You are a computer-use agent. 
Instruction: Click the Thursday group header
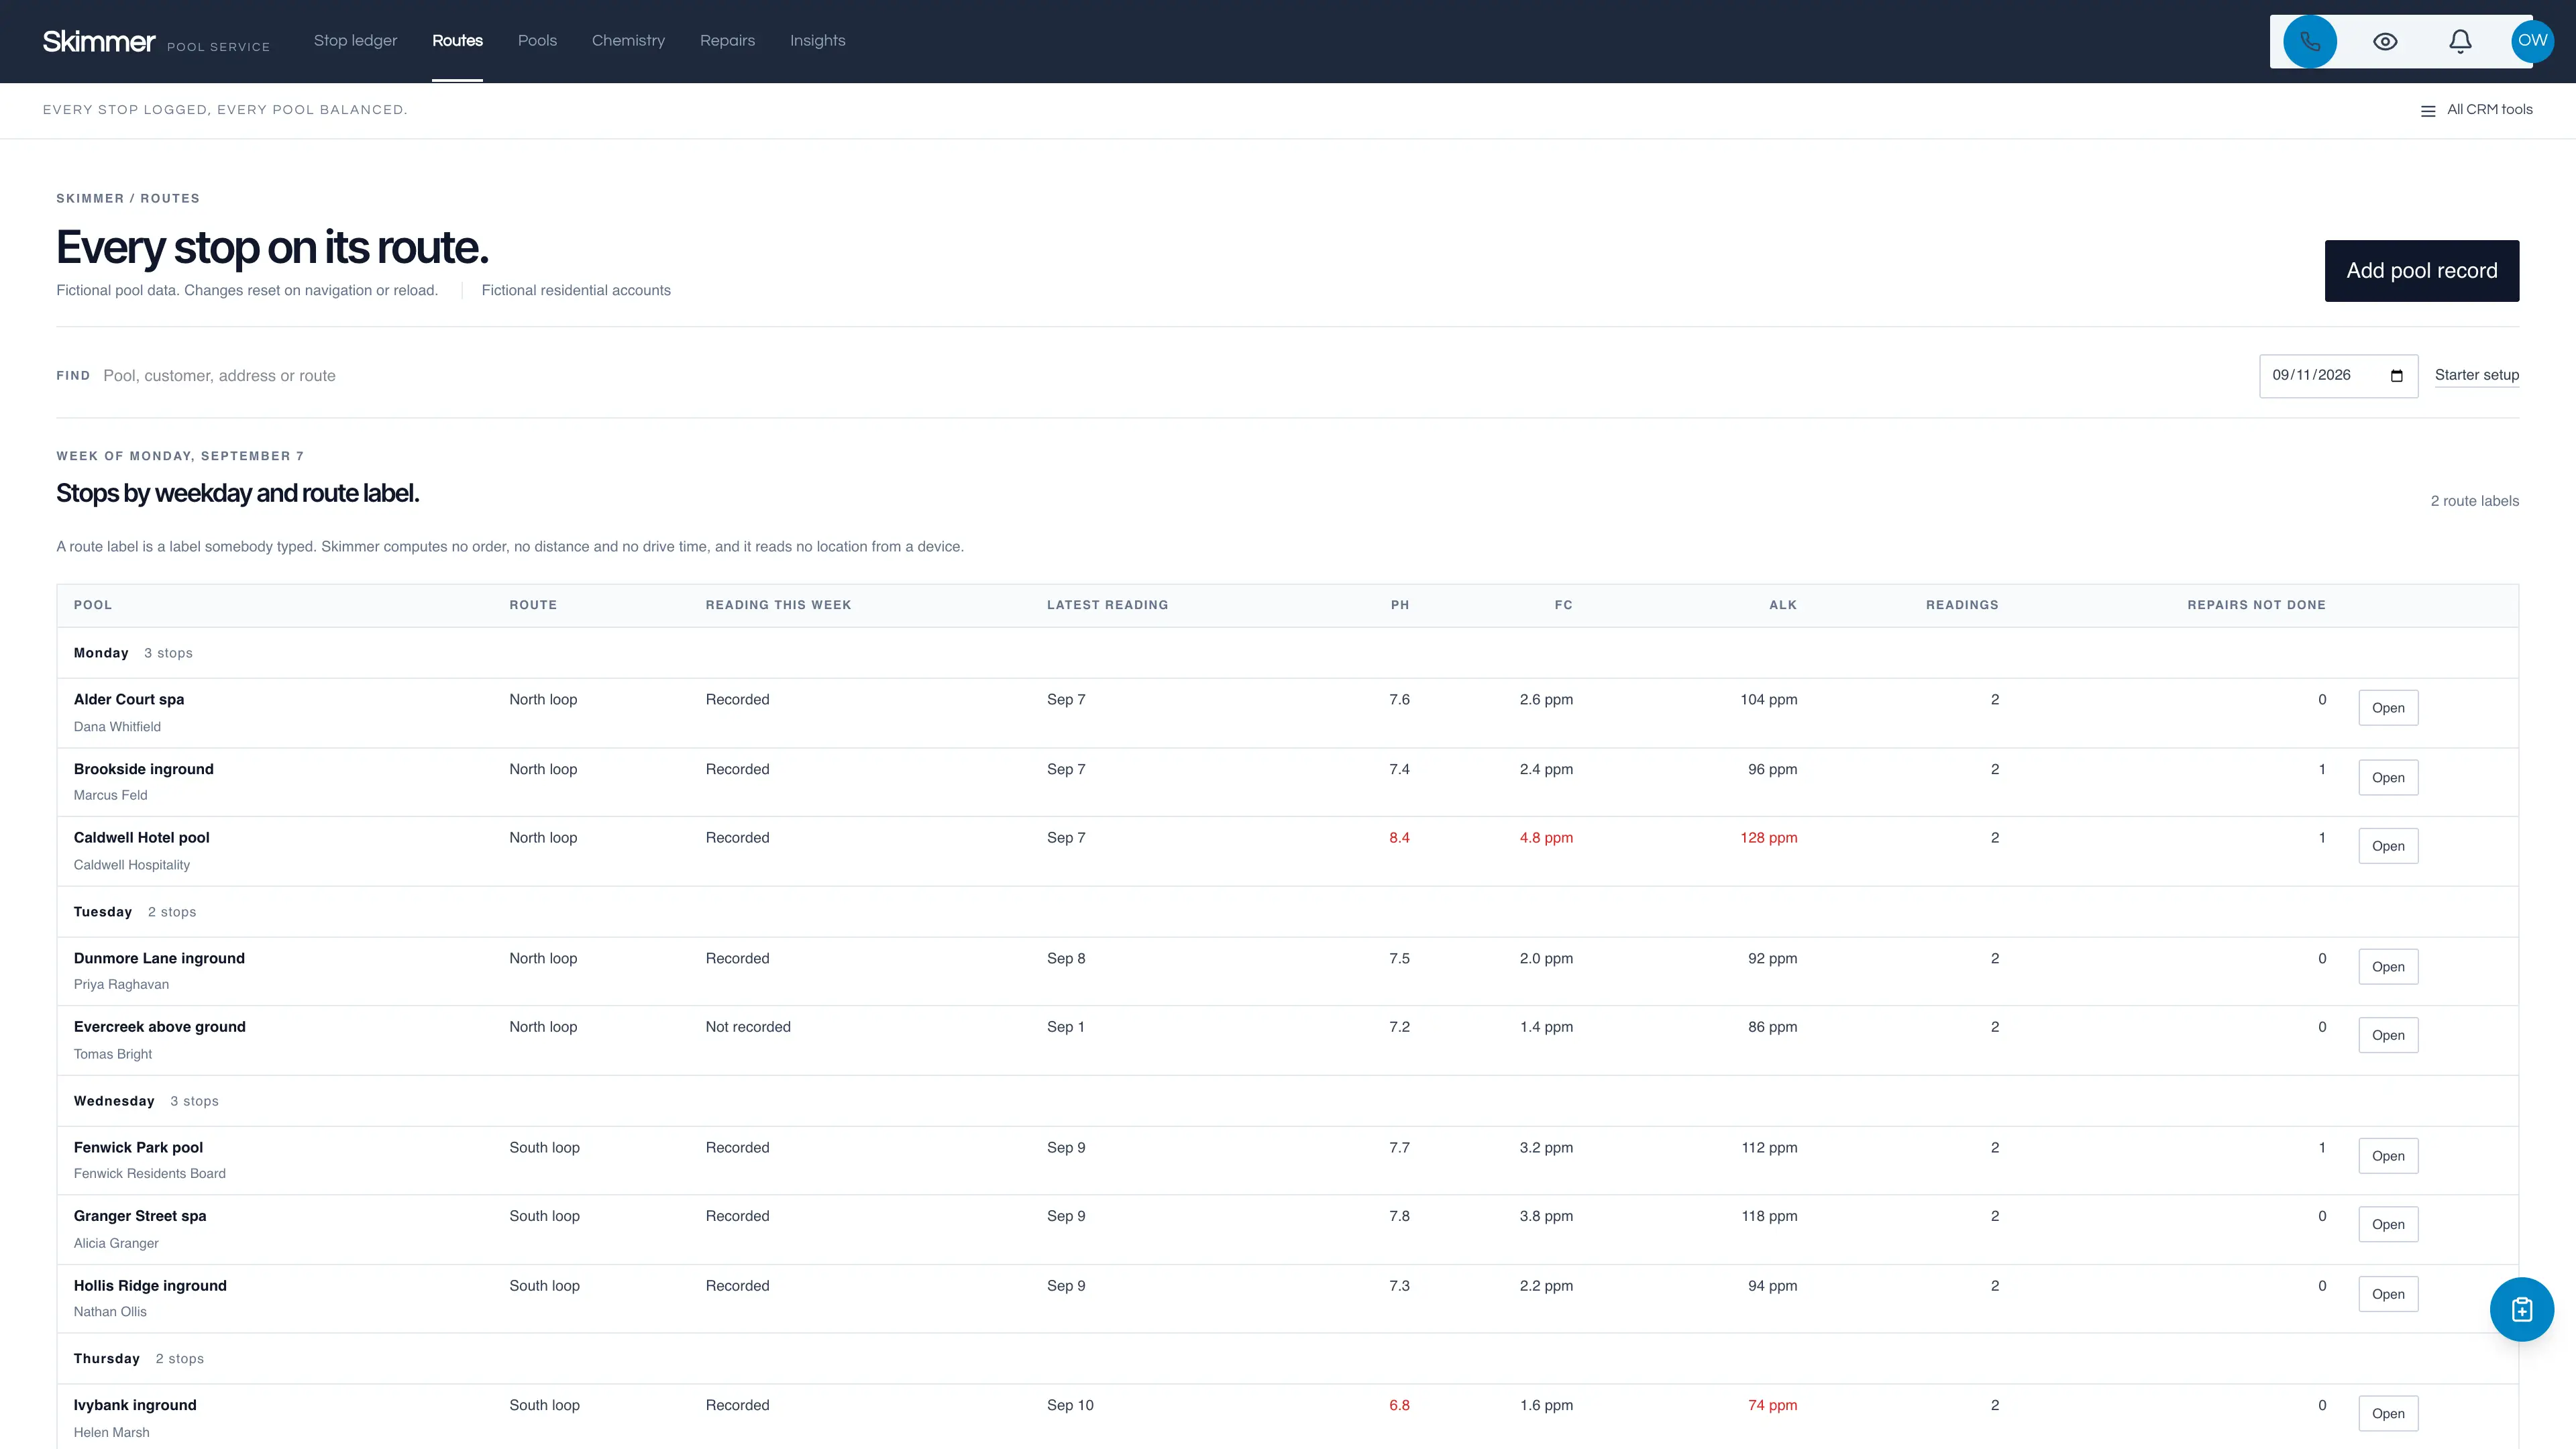pyautogui.click(x=1287, y=1359)
